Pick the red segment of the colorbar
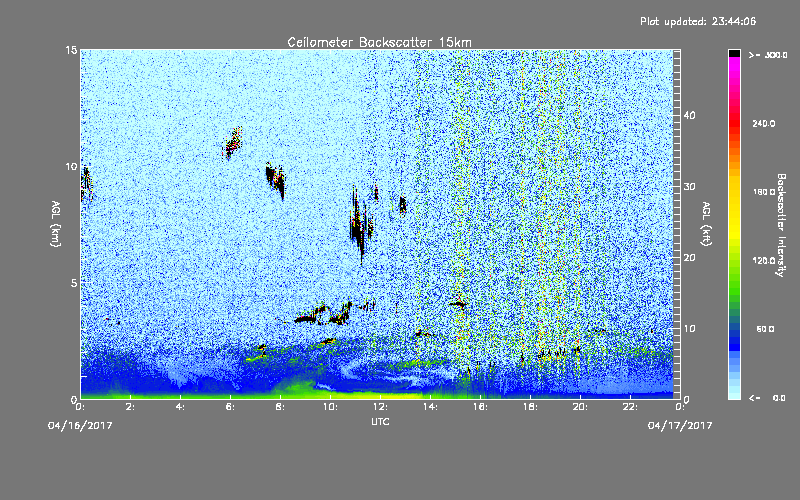 pyautogui.click(x=734, y=122)
